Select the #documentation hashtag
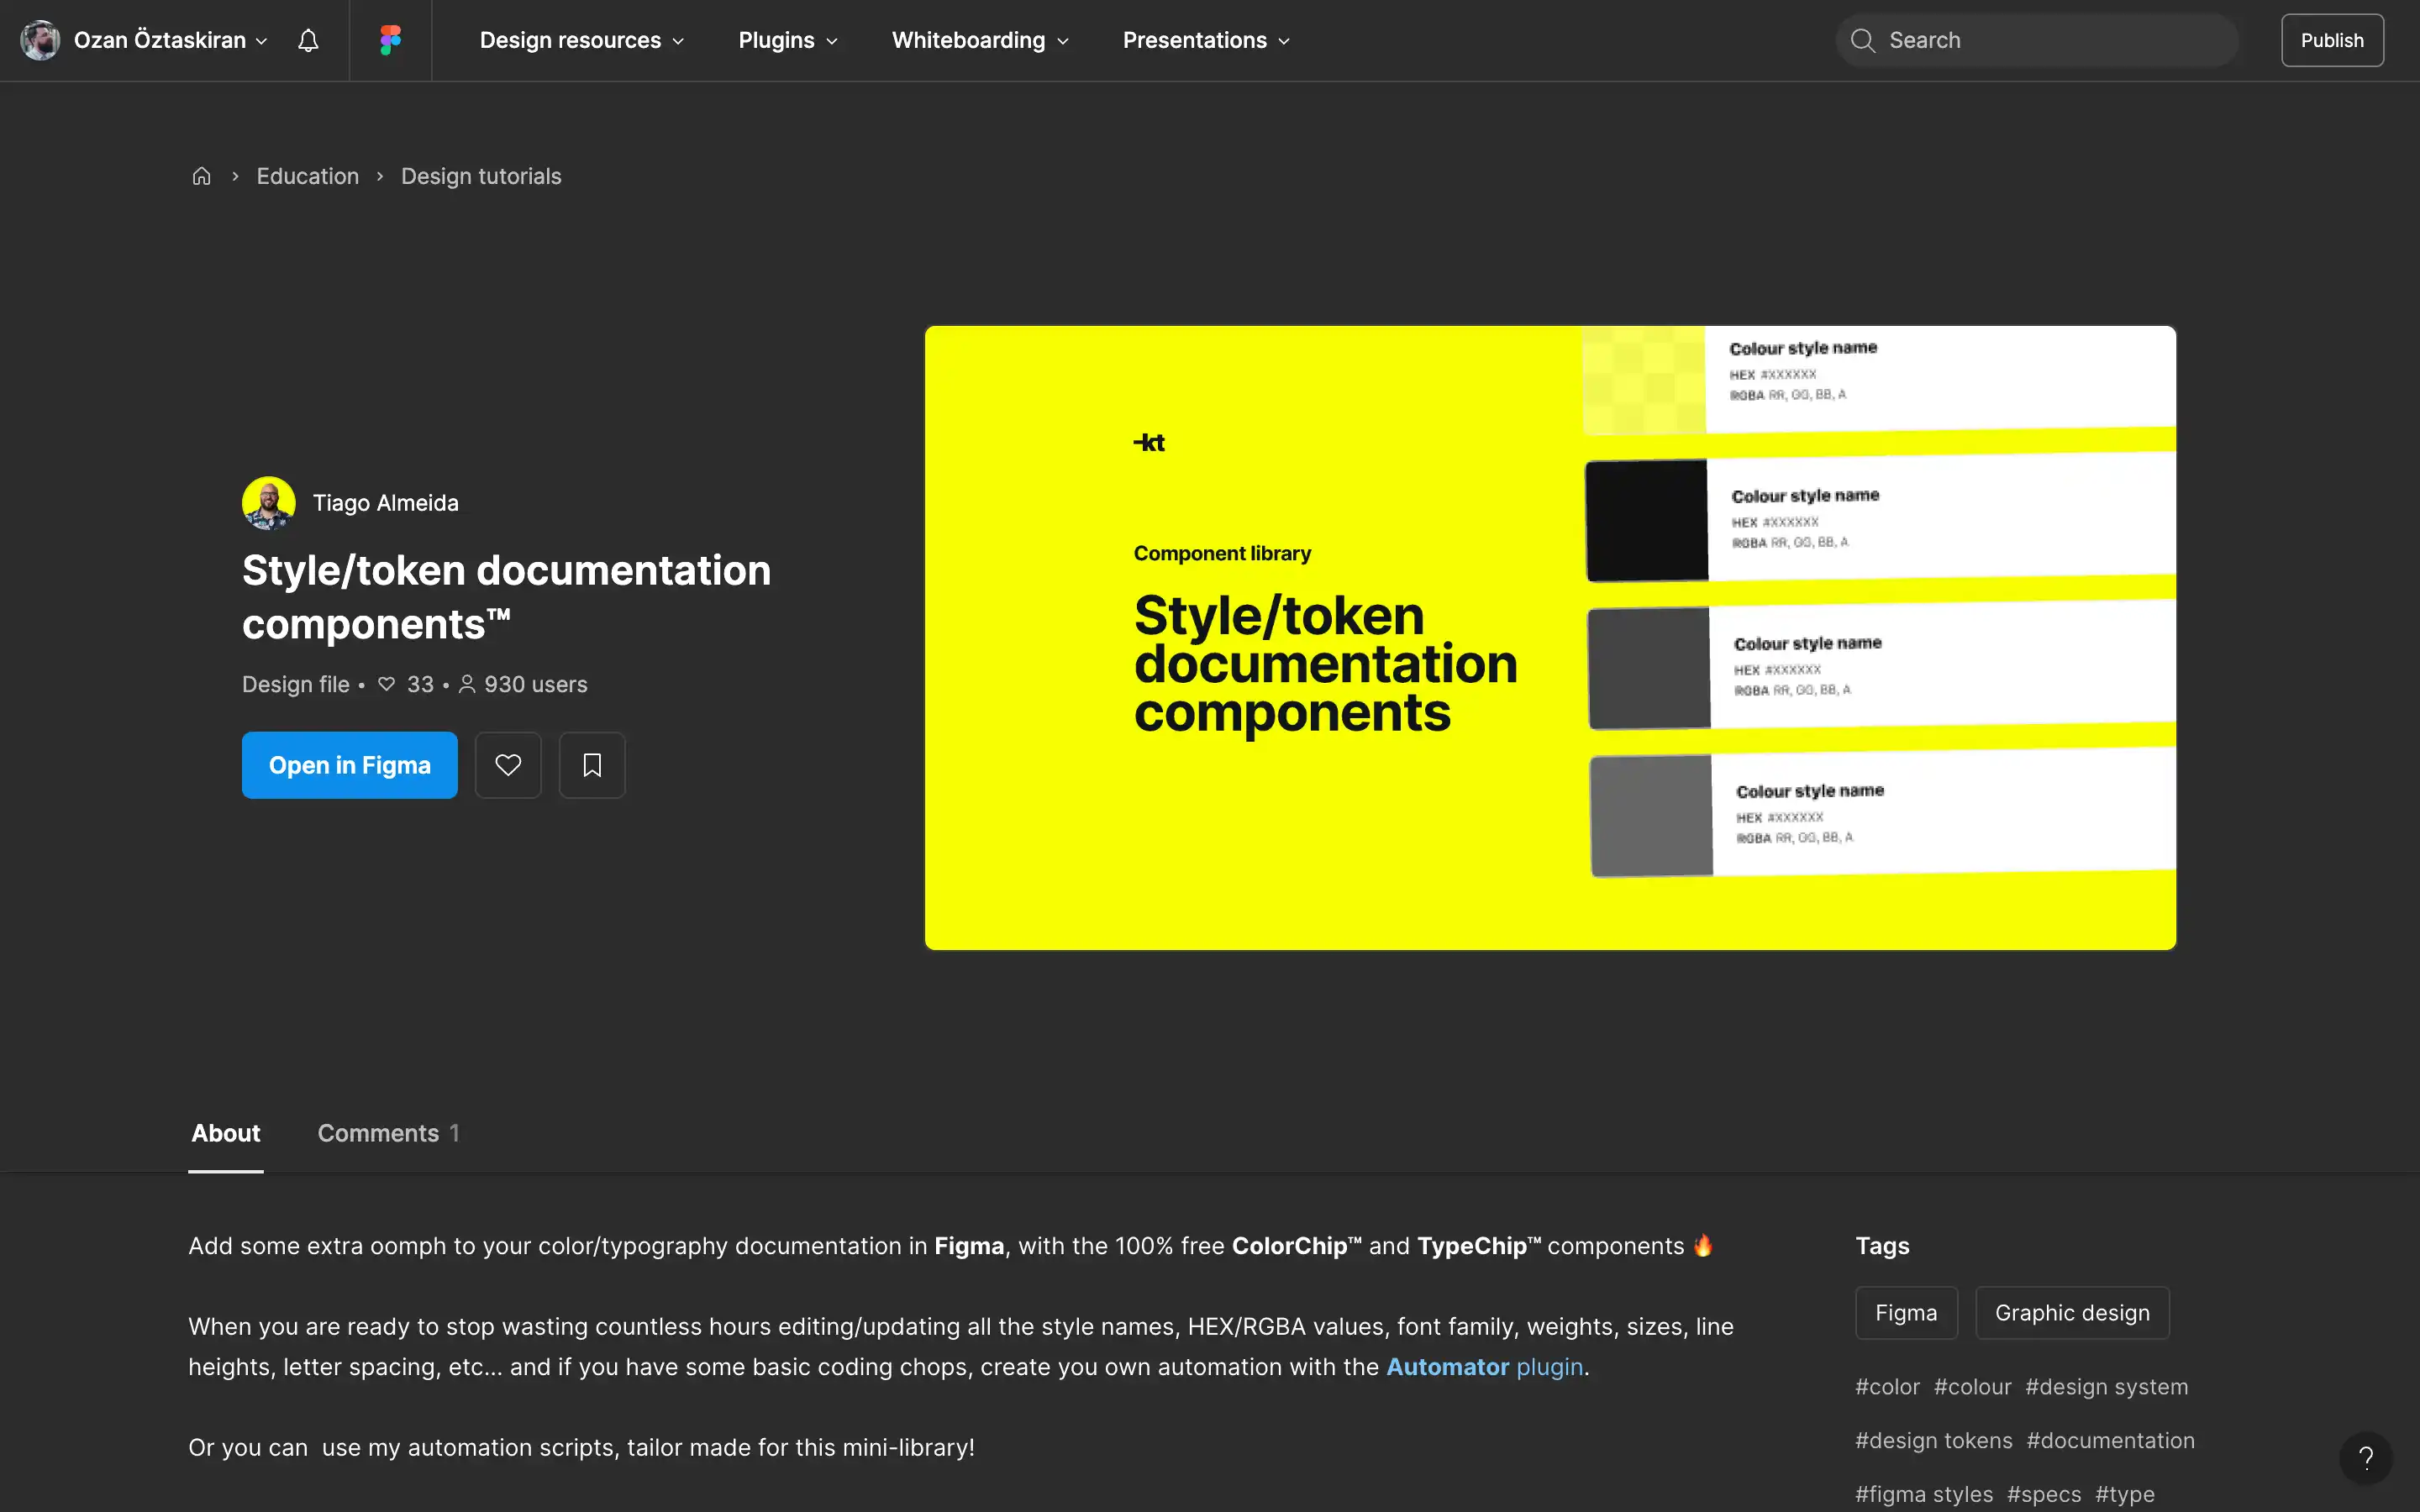 click(x=2110, y=1441)
